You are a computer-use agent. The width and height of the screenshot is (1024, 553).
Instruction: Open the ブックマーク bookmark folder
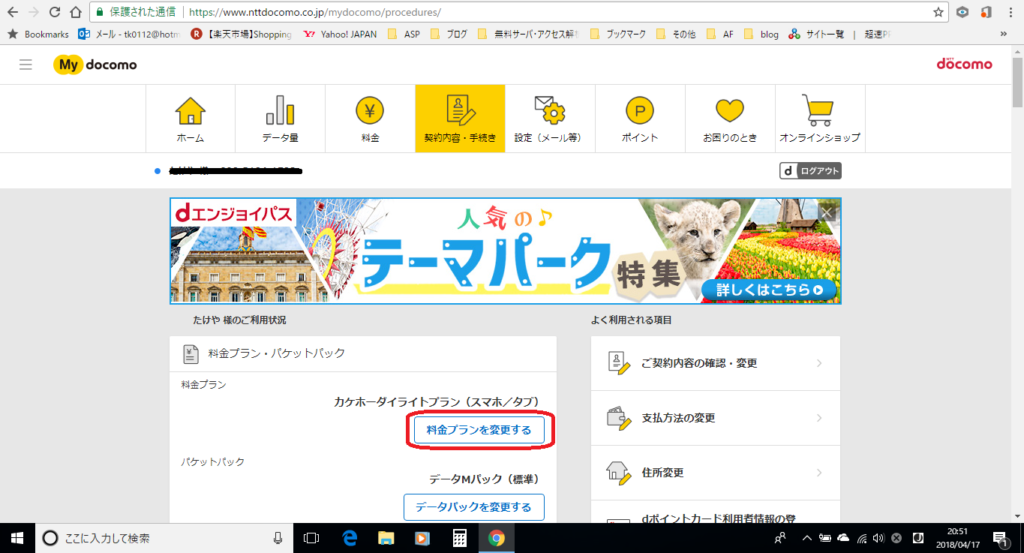pyautogui.click(x=618, y=34)
